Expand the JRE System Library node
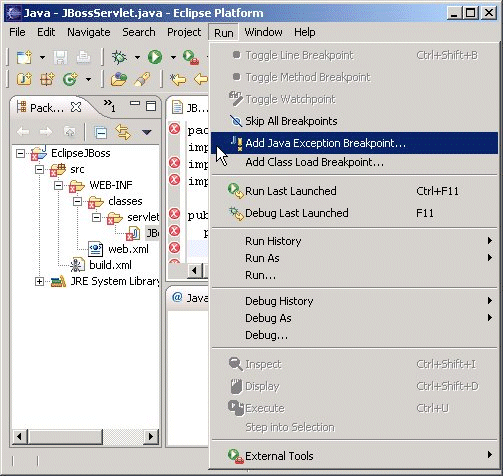The height and width of the screenshot is (476, 503). [x=39, y=282]
